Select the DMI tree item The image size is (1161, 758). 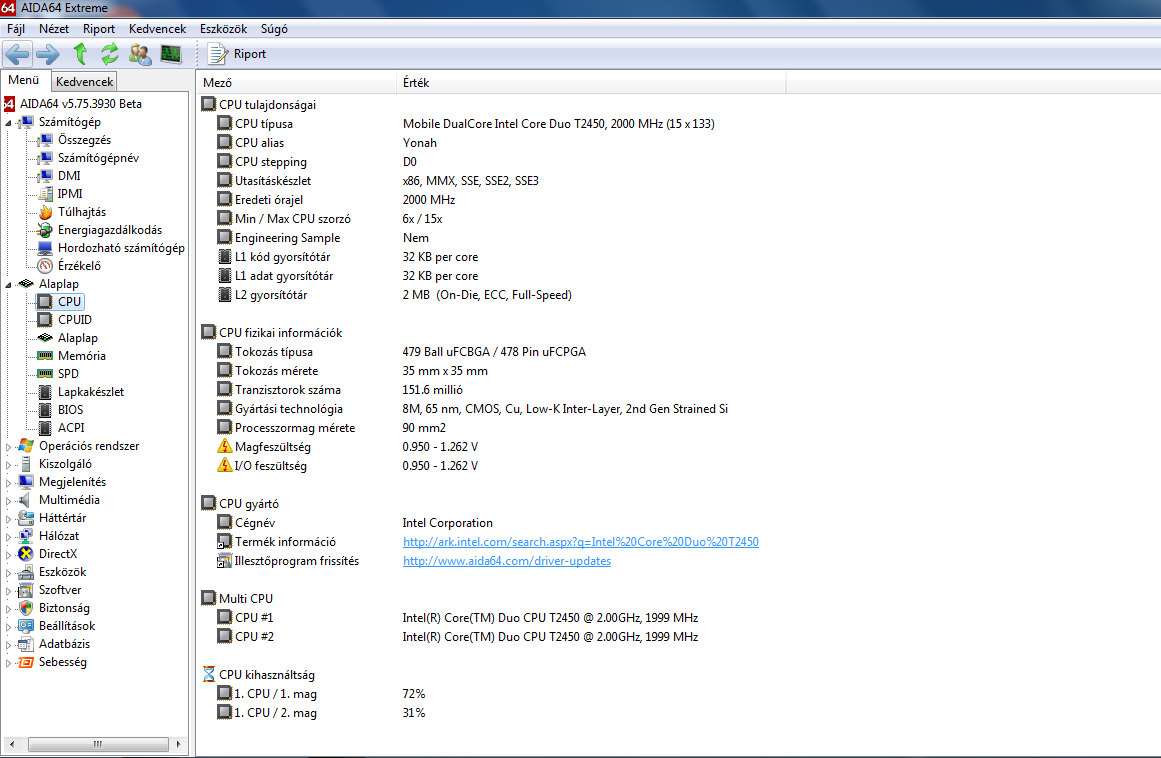click(x=69, y=175)
